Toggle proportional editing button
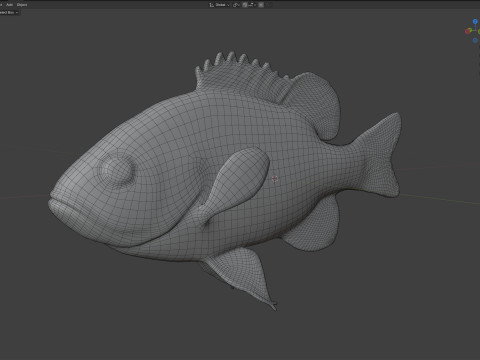 (x=261, y=5)
